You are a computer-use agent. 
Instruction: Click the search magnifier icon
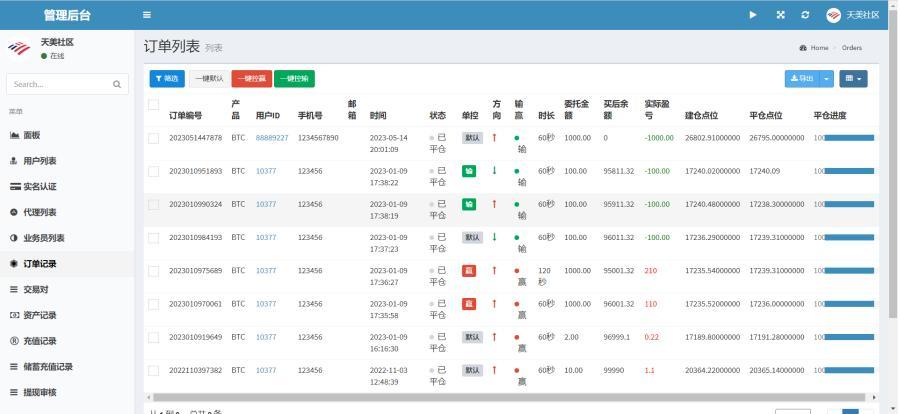point(117,84)
